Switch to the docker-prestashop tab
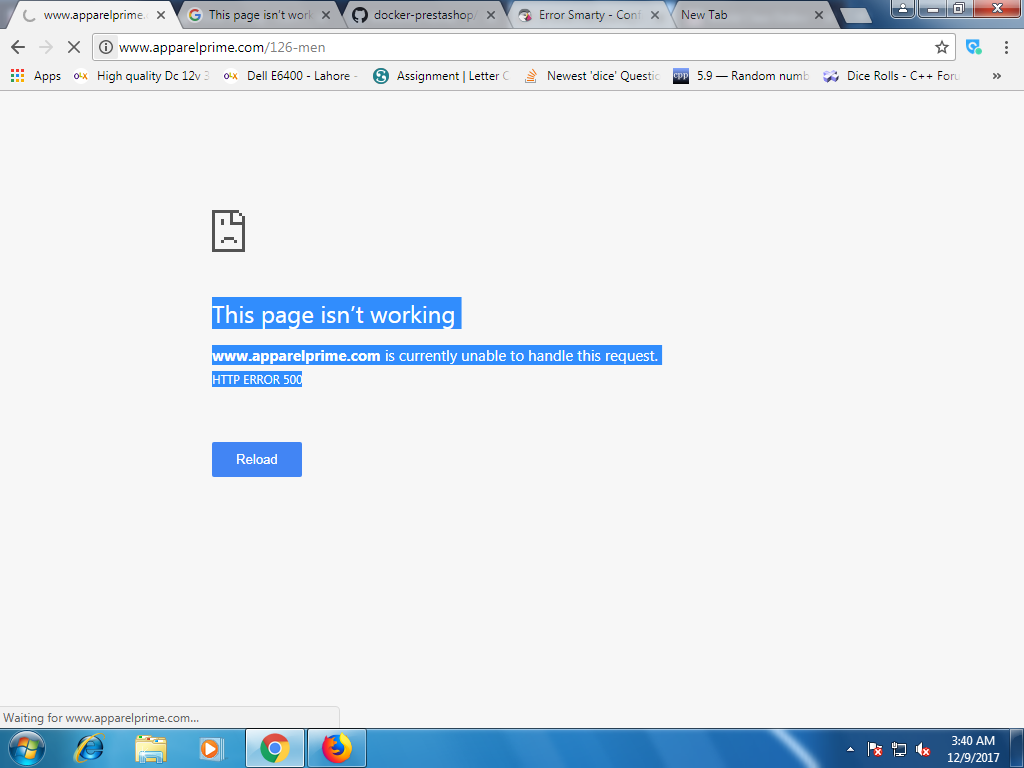The width and height of the screenshot is (1024, 768). coord(423,15)
